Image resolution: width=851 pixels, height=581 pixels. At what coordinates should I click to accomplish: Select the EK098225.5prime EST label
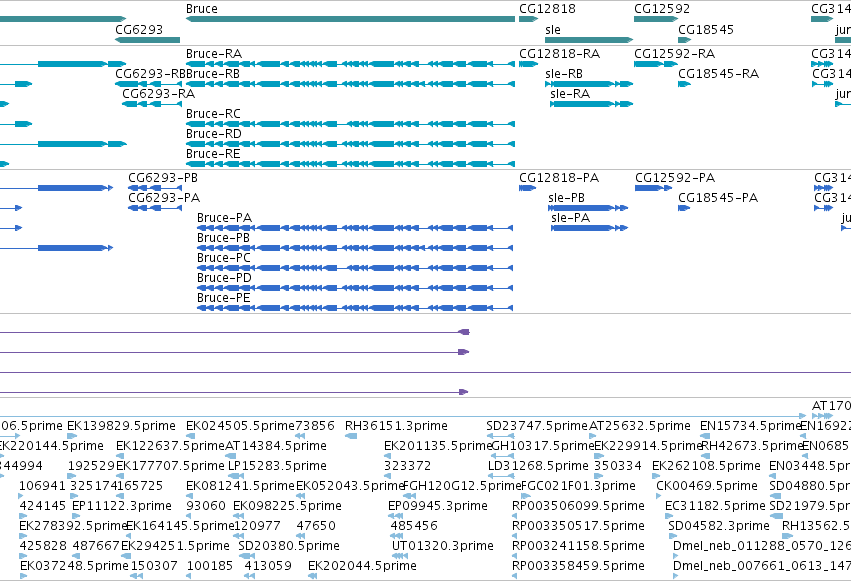click(287, 506)
